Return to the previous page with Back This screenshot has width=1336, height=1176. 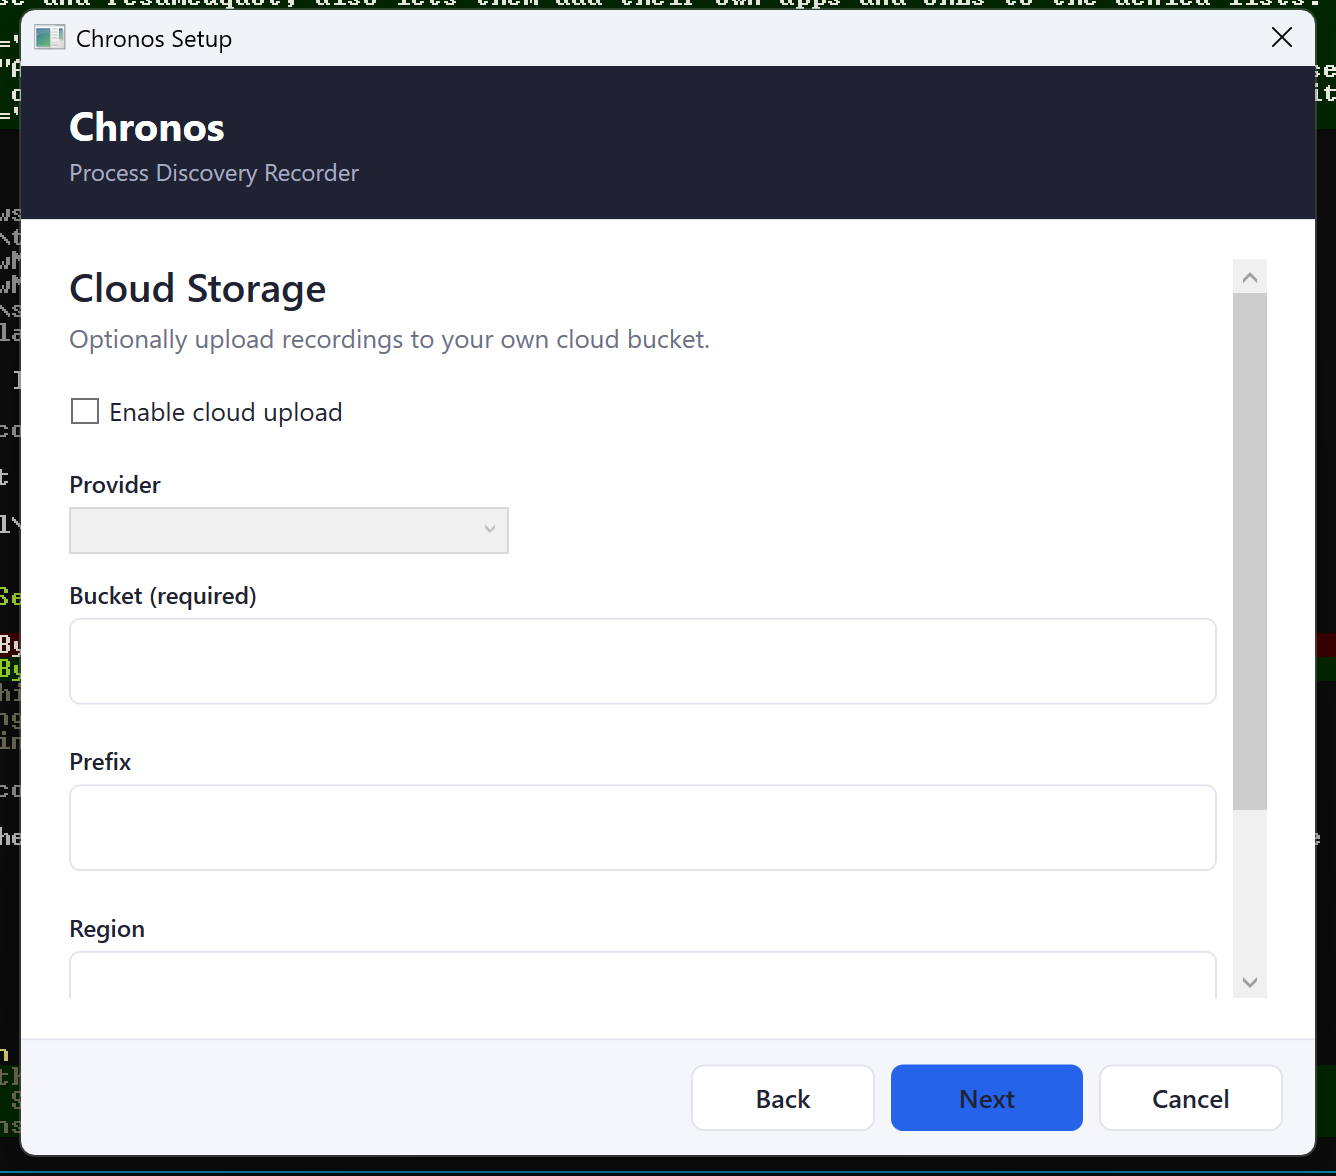[x=783, y=1098]
